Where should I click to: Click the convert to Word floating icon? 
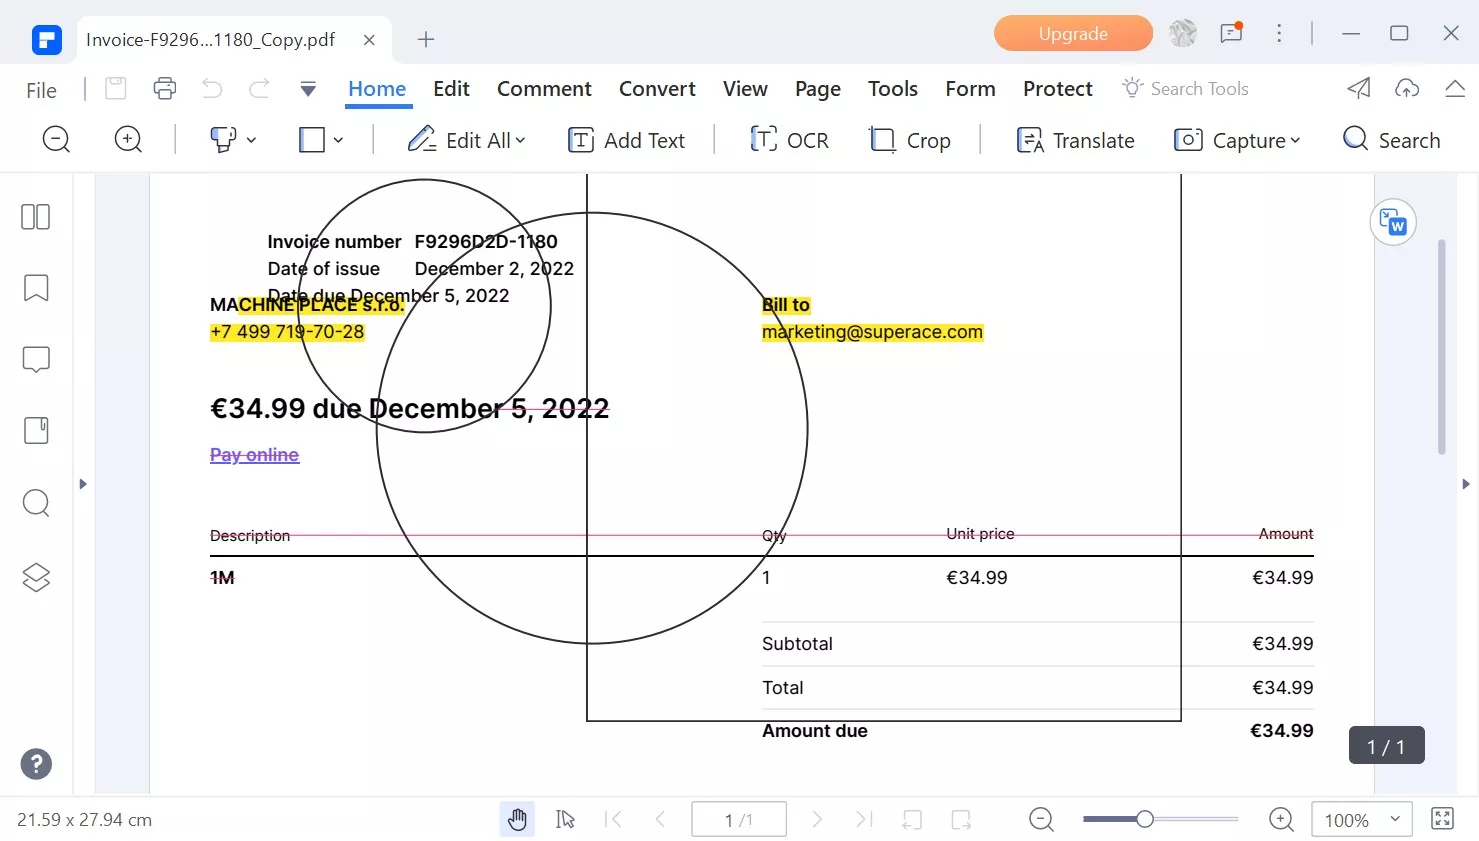1393,222
